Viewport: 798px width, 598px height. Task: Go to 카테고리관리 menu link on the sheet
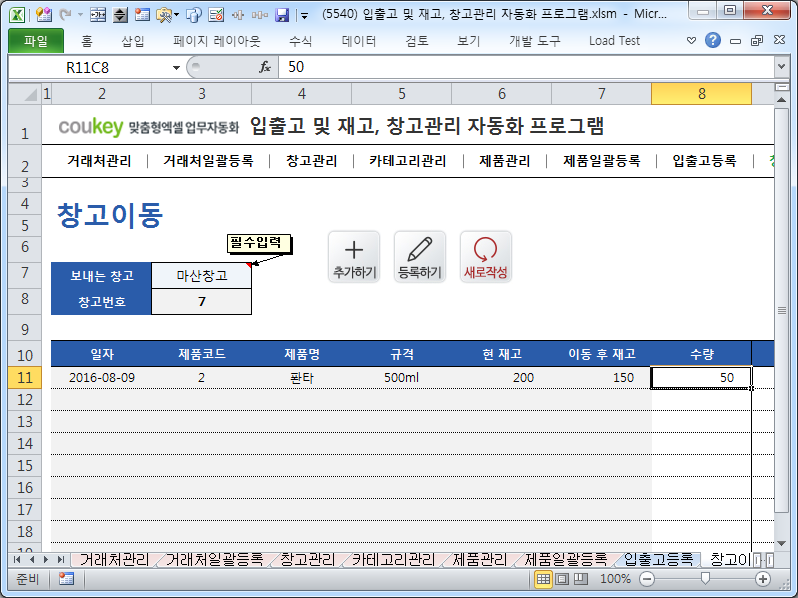tap(408, 161)
